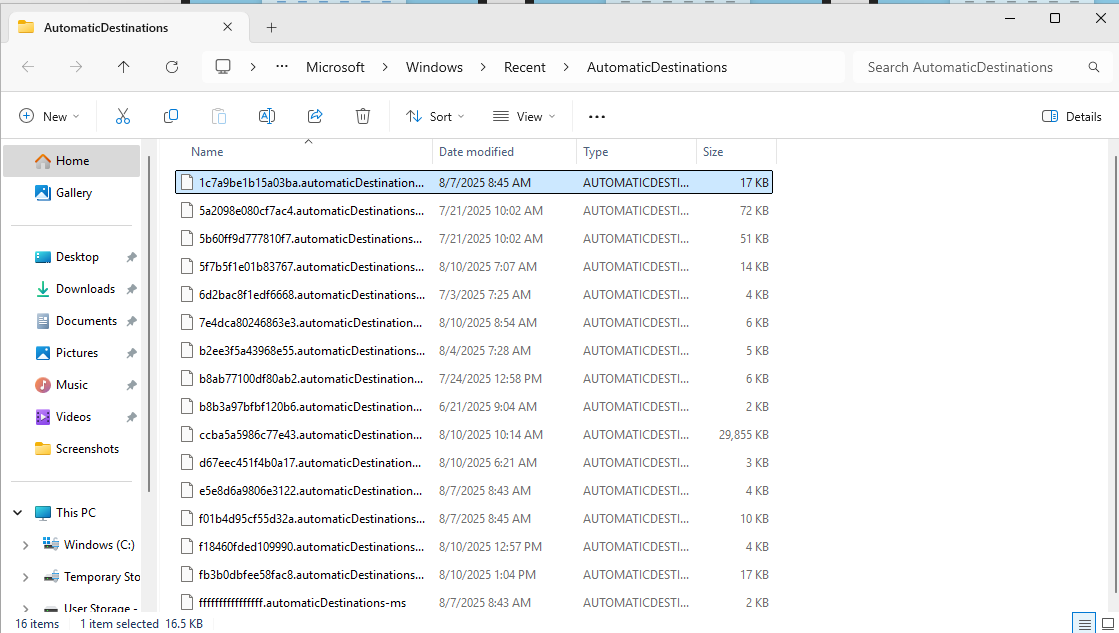This screenshot has width=1119, height=633.
Task: Go back with the left arrow
Action: click(x=28, y=67)
